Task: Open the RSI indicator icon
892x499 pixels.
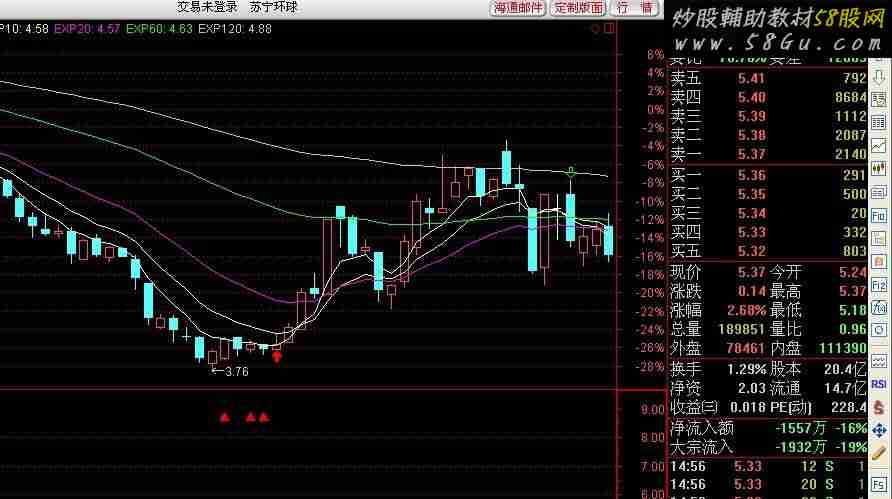Action: [879, 384]
